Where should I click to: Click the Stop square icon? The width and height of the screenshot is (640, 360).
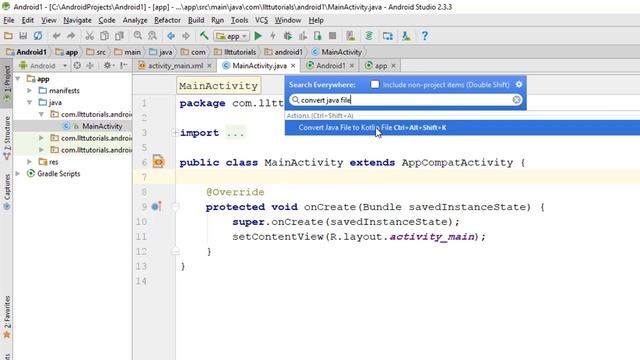[333, 36]
